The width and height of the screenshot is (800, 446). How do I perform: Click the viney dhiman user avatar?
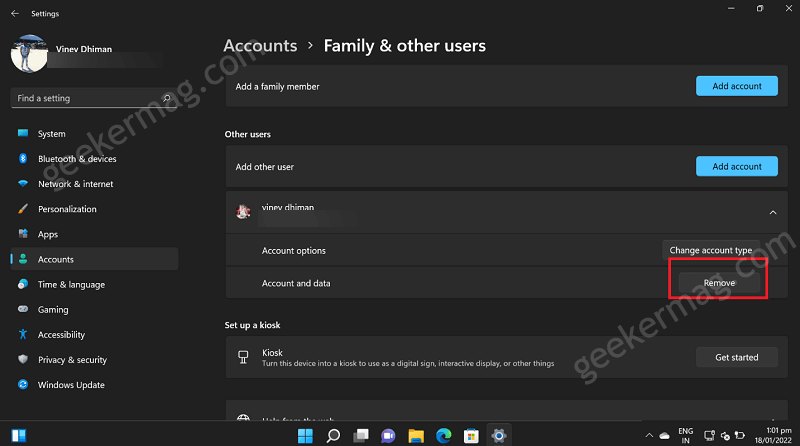pyautogui.click(x=243, y=212)
